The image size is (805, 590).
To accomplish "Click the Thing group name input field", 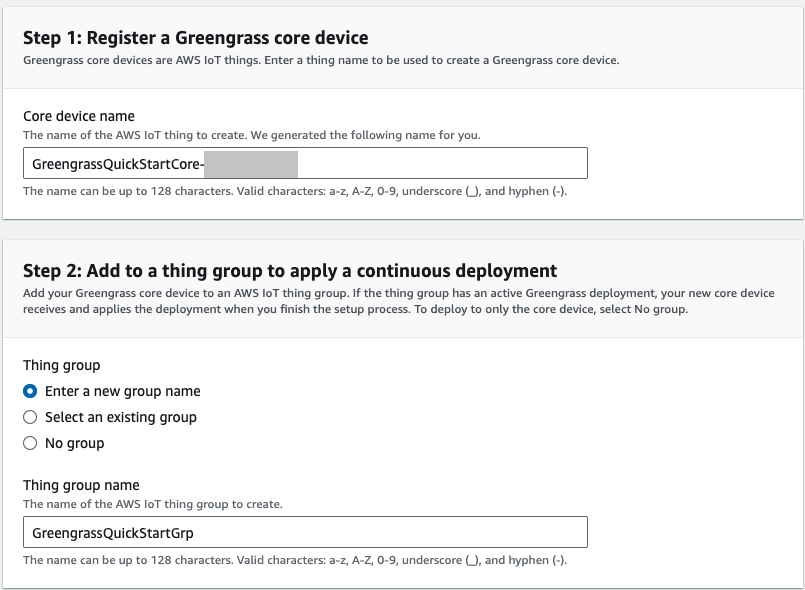I will [305, 532].
